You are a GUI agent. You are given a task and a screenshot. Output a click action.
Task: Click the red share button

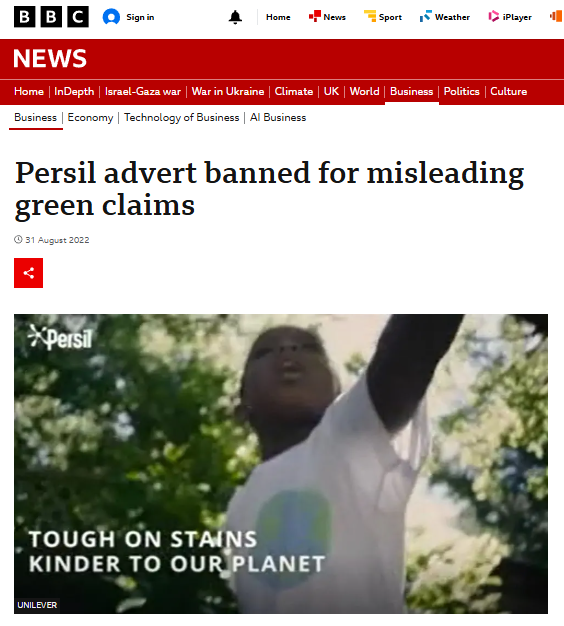pyautogui.click(x=28, y=273)
